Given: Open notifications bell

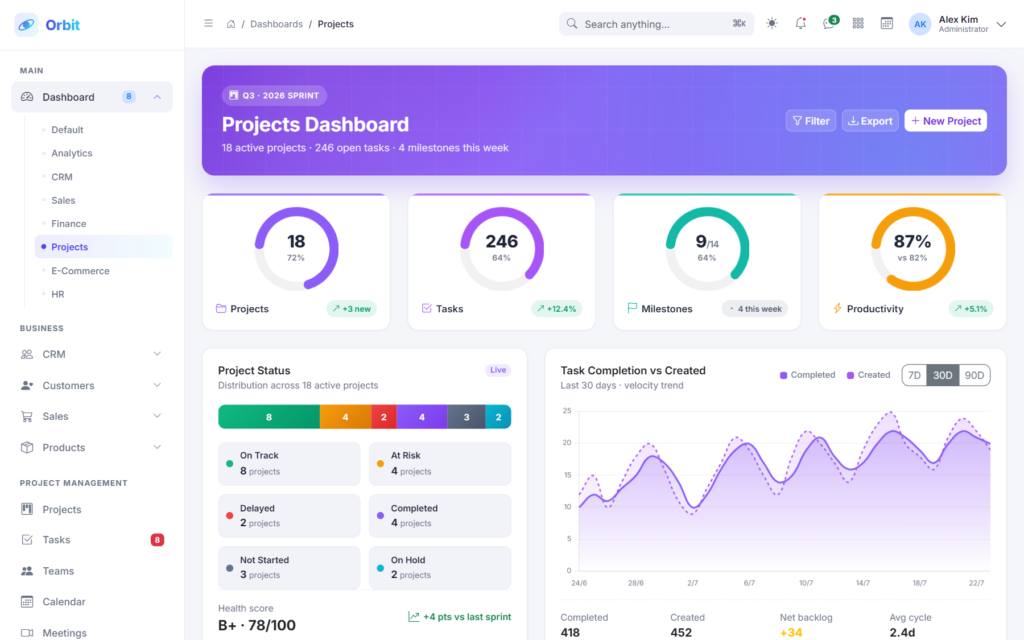Looking at the screenshot, I should 801,24.
